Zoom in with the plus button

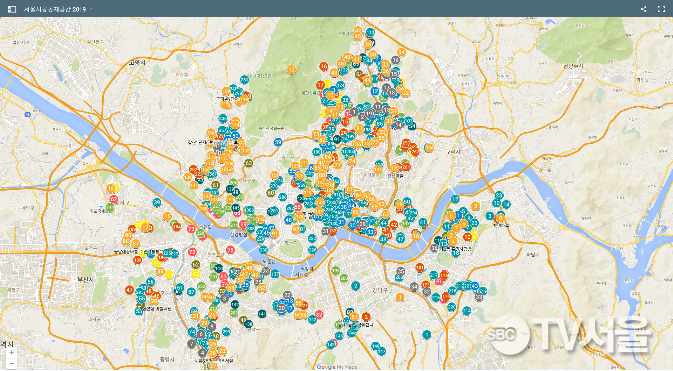click(11, 353)
